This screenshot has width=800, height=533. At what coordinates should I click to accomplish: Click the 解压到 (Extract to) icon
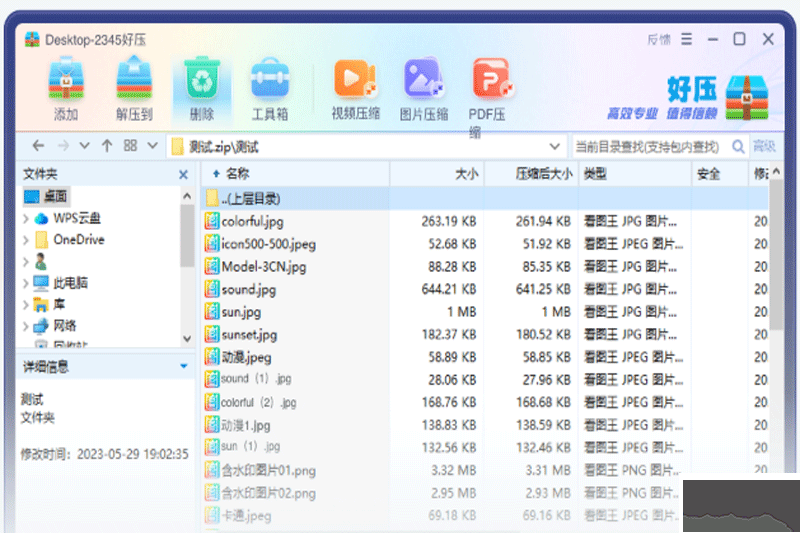tap(133, 79)
